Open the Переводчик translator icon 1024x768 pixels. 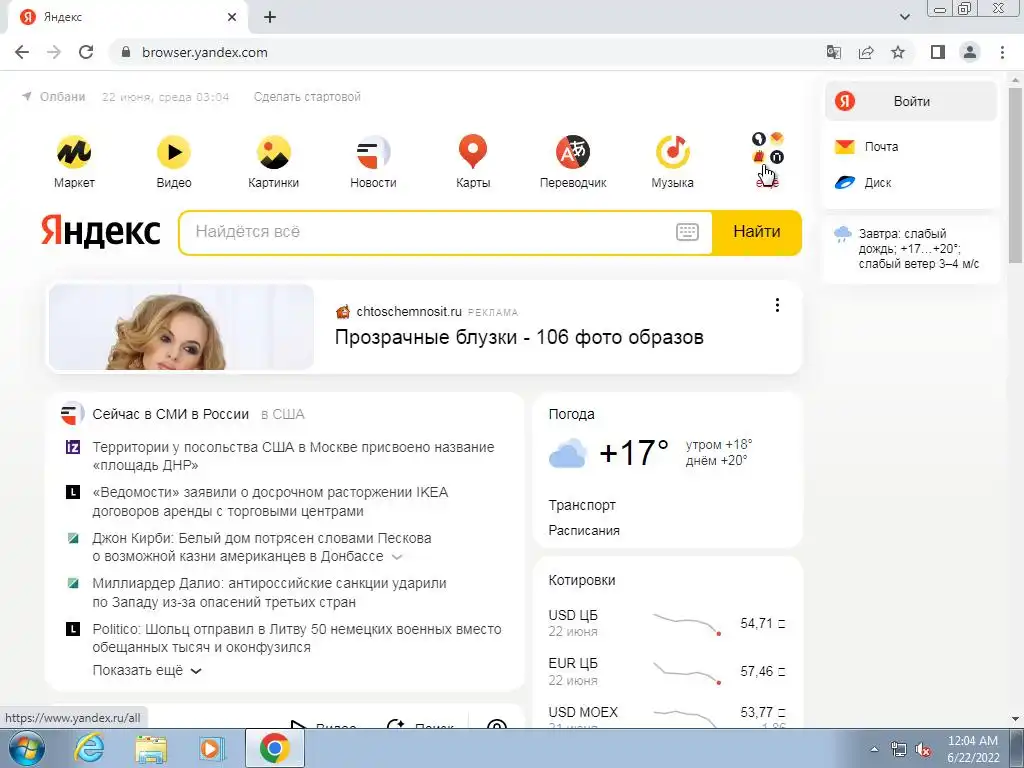coord(573,152)
